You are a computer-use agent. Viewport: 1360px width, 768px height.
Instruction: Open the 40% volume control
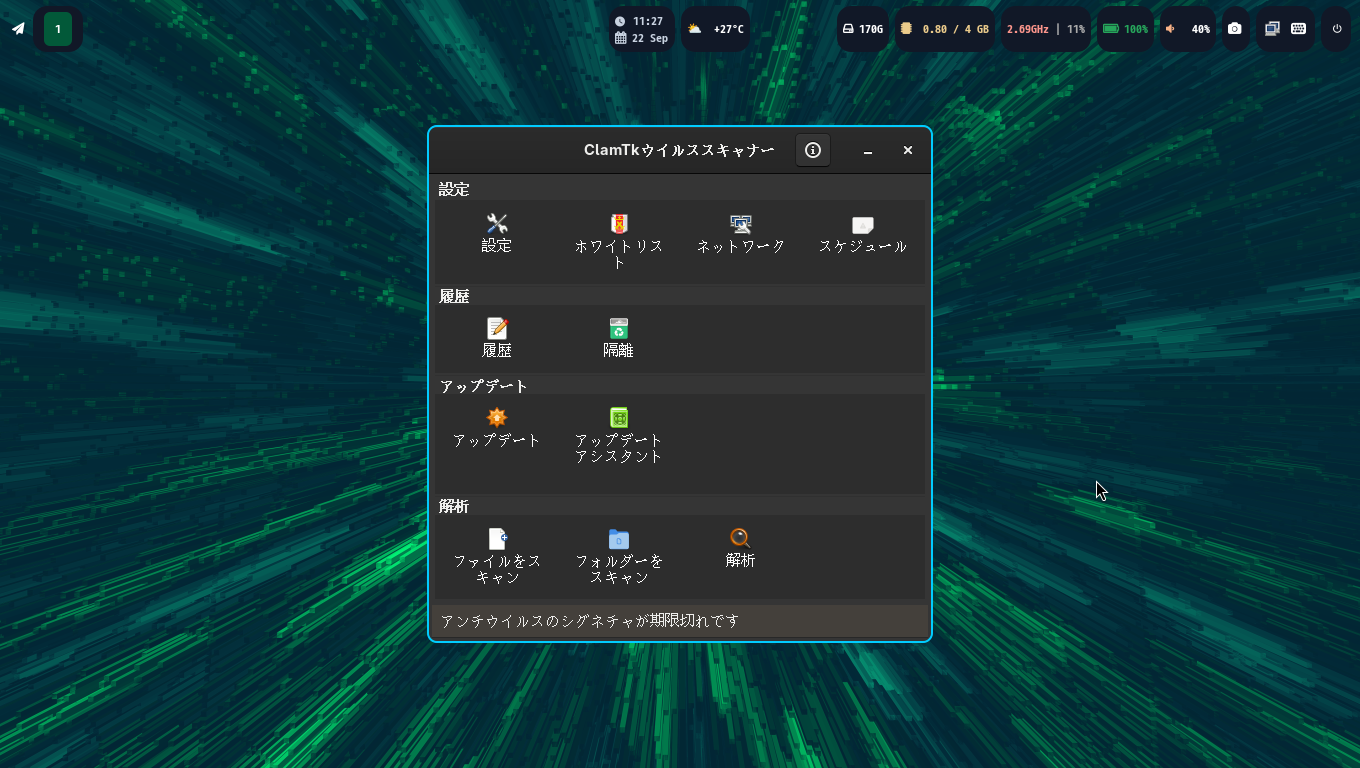click(1188, 29)
